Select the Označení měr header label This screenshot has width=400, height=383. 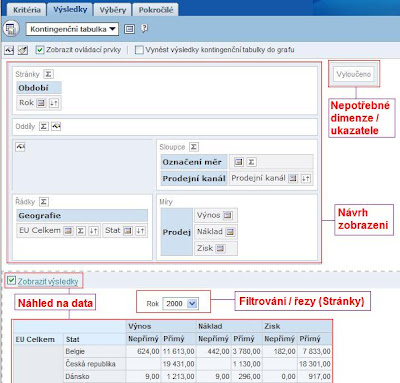click(x=194, y=162)
